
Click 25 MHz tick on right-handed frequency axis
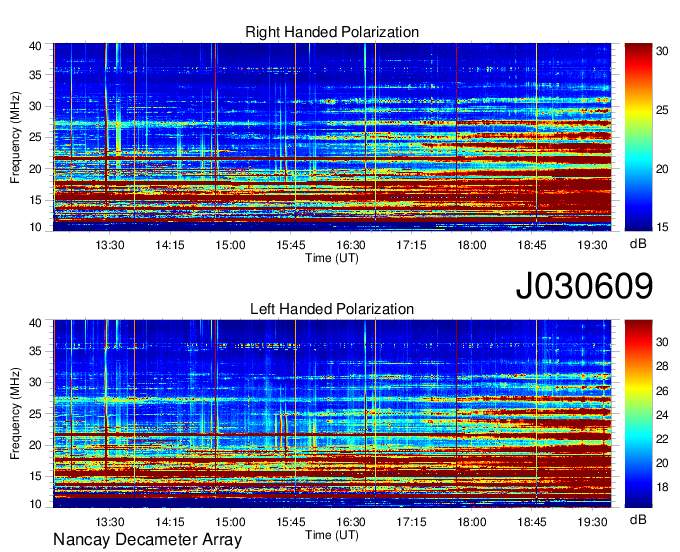pos(35,137)
